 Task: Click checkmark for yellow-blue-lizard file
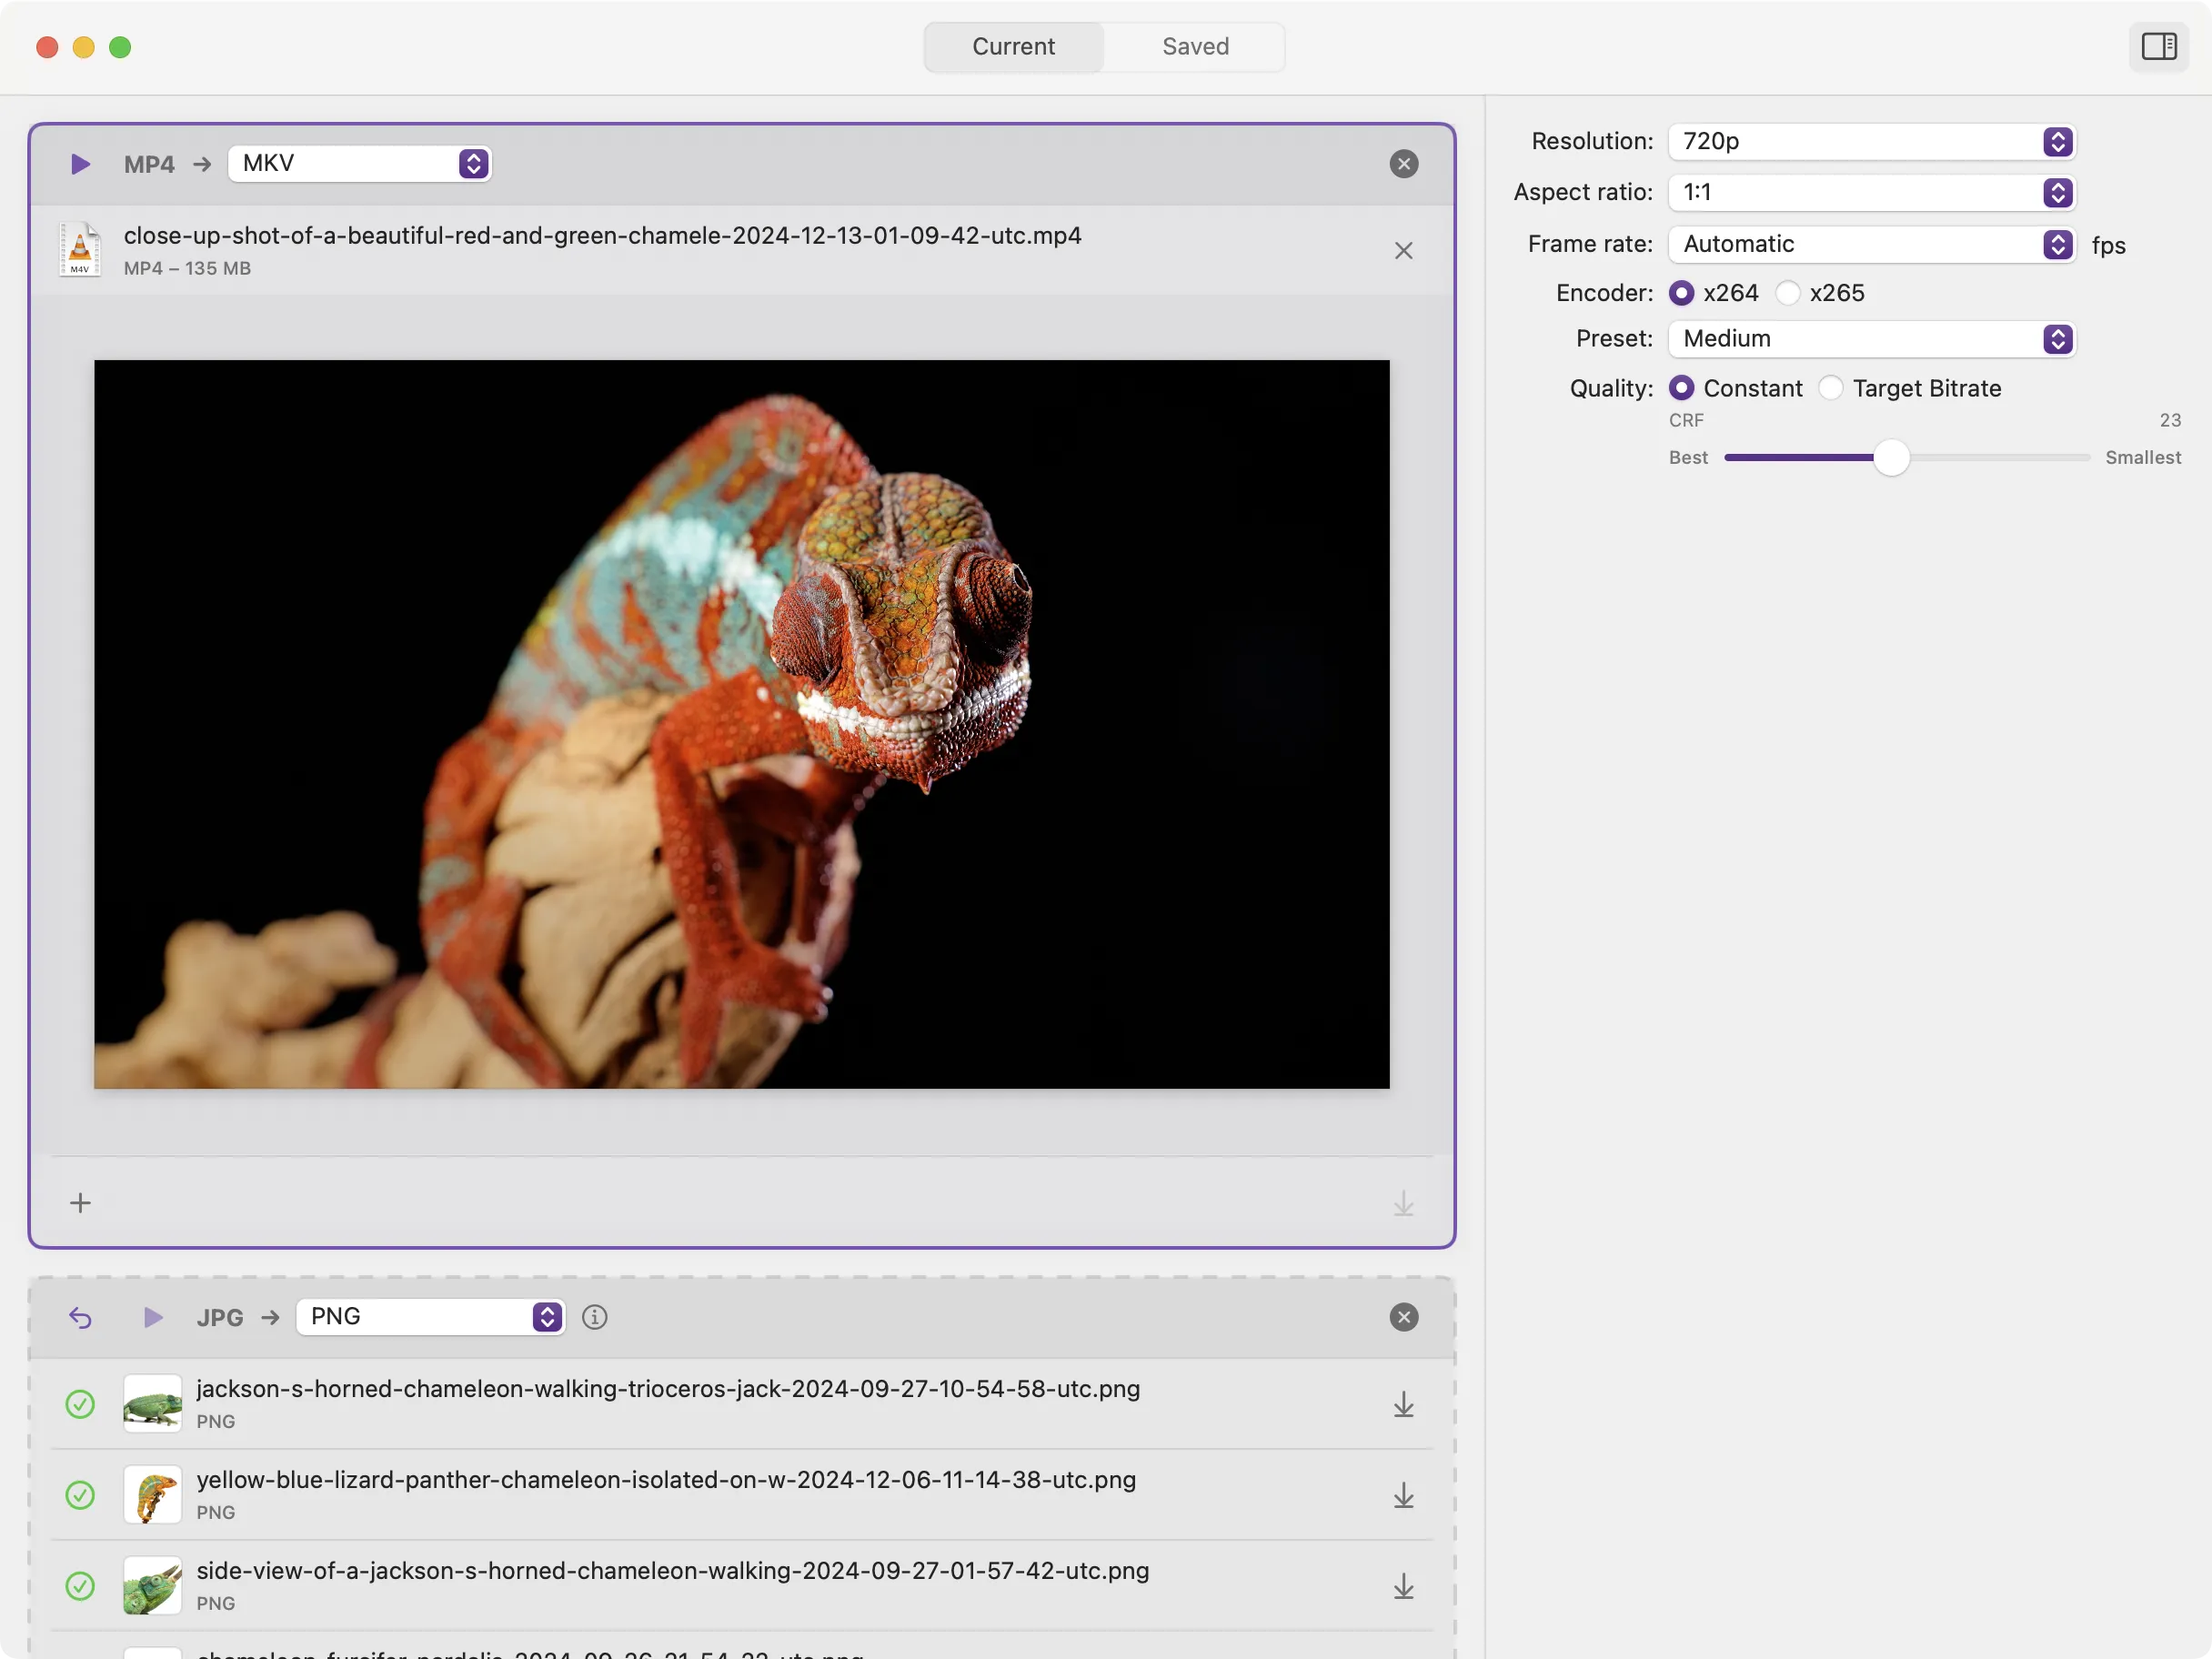80,1495
